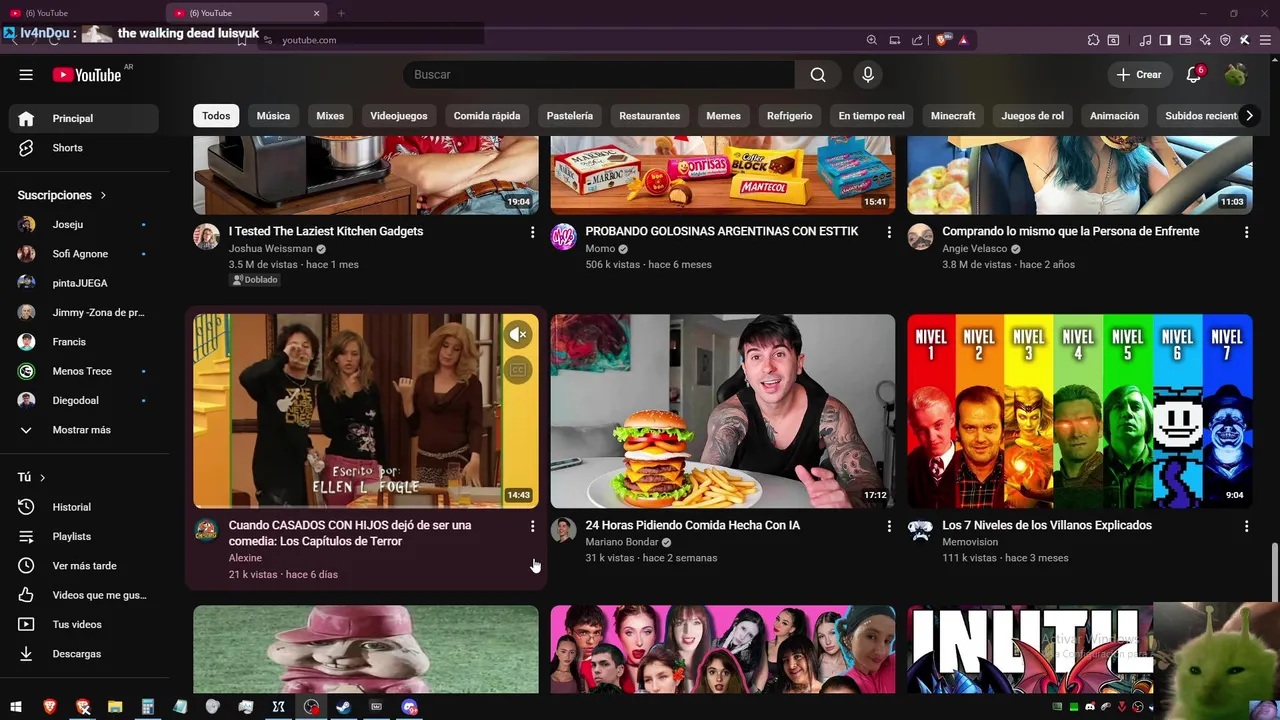The image size is (1280, 720).
Task: Click the search magnifier button
Action: (x=818, y=75)
